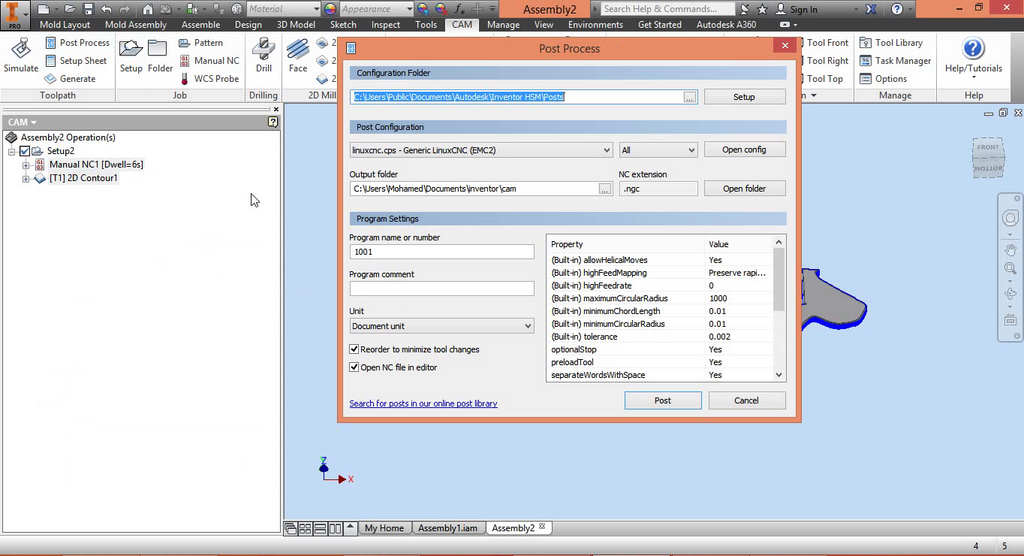This screenshot has height=556, width=1024.
Task: Open the Setup Sheet tool
Action: (x=76, y=61)
